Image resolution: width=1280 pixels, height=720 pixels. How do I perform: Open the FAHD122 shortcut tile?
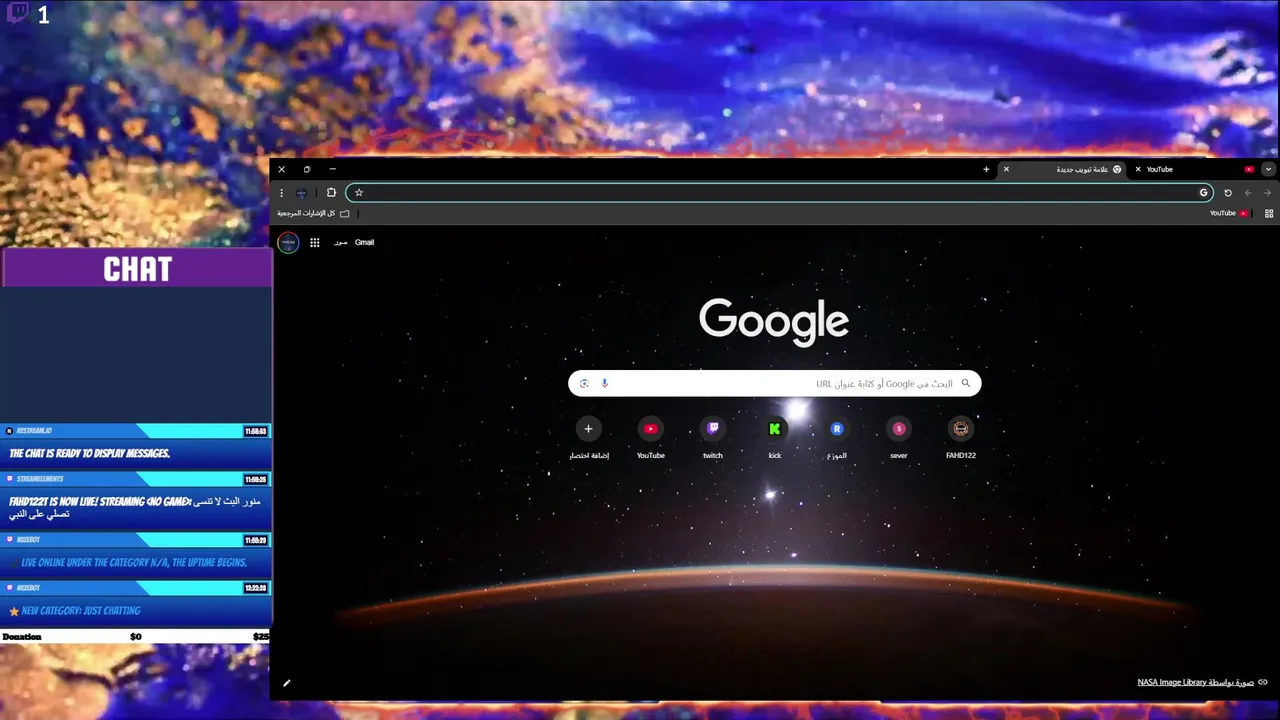click(961, 438)
